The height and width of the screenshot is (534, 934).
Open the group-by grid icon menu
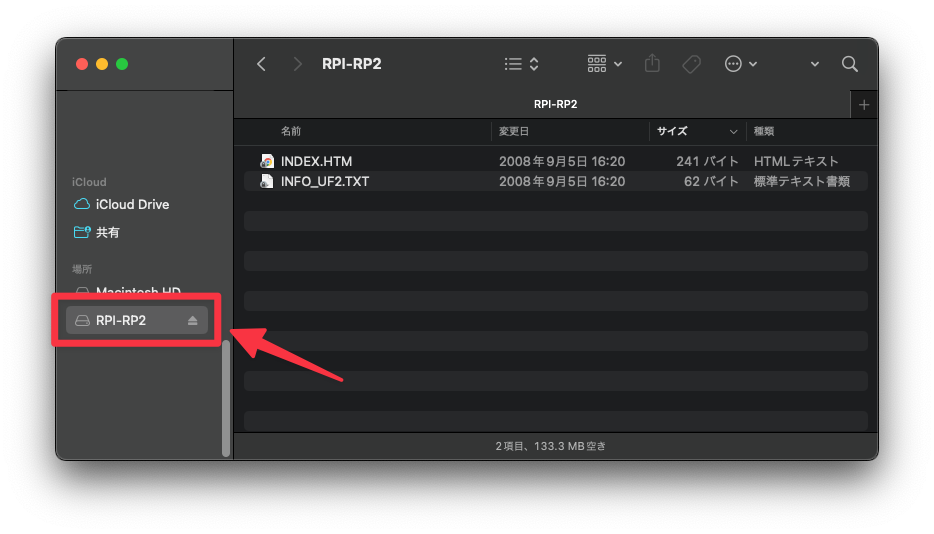click(x=605, y=64)
